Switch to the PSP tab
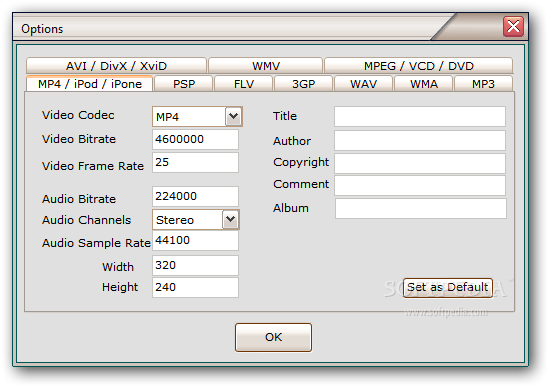 184,84
